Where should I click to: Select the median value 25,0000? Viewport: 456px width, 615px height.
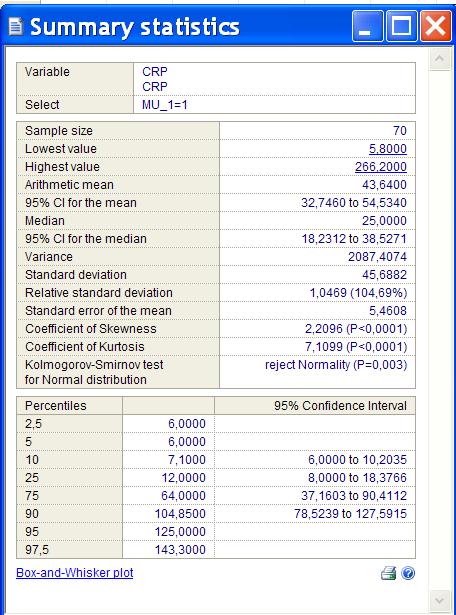384,221
